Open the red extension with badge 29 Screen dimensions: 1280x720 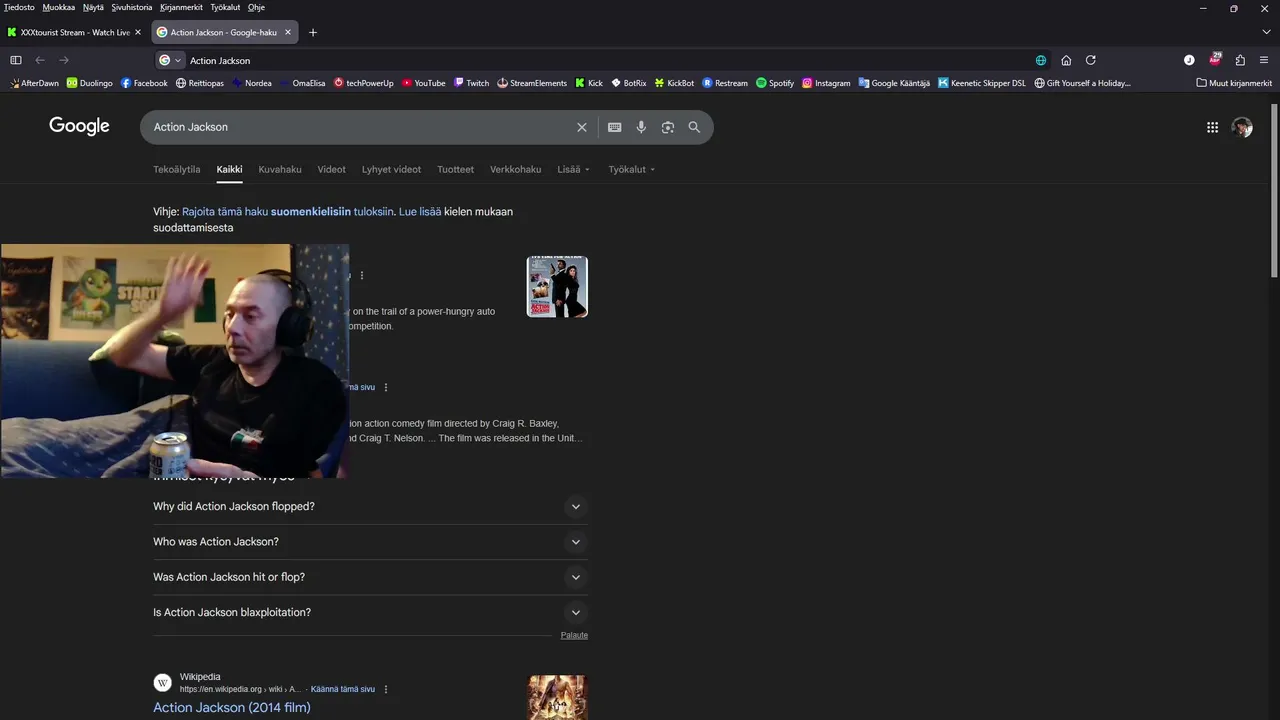pyautogui.click(x=1215, y=59)
